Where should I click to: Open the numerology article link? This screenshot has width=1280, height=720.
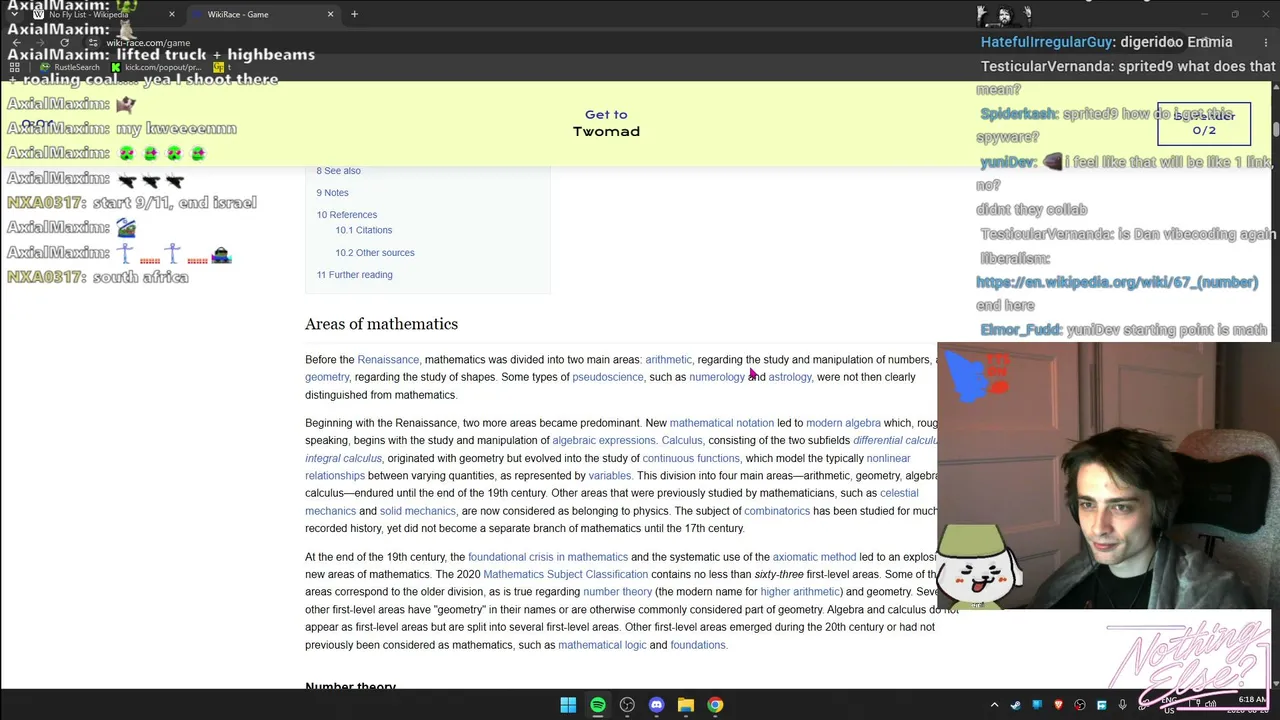click(717, 377)
